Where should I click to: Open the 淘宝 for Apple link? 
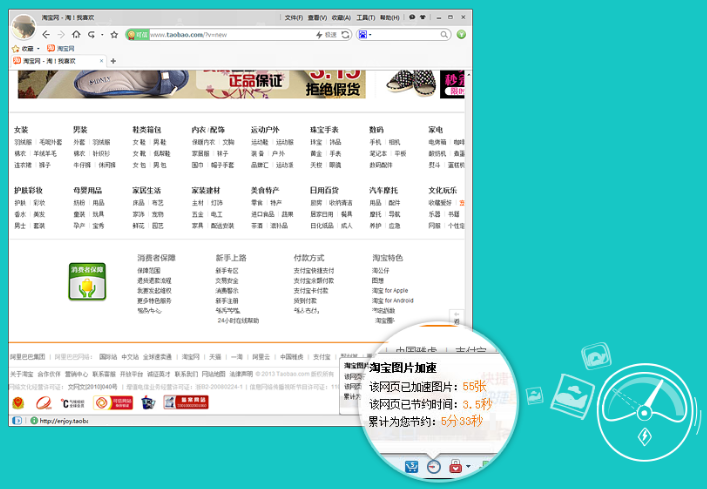click(390, 291)
